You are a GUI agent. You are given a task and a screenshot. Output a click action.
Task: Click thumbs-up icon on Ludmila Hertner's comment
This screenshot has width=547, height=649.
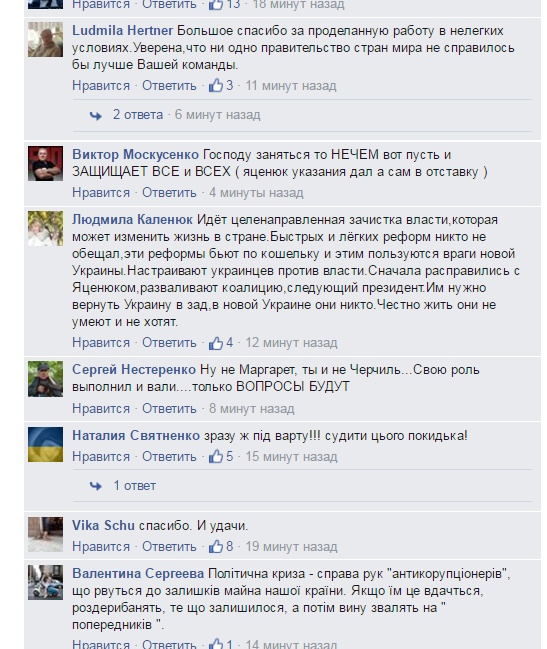pos(216,85)
